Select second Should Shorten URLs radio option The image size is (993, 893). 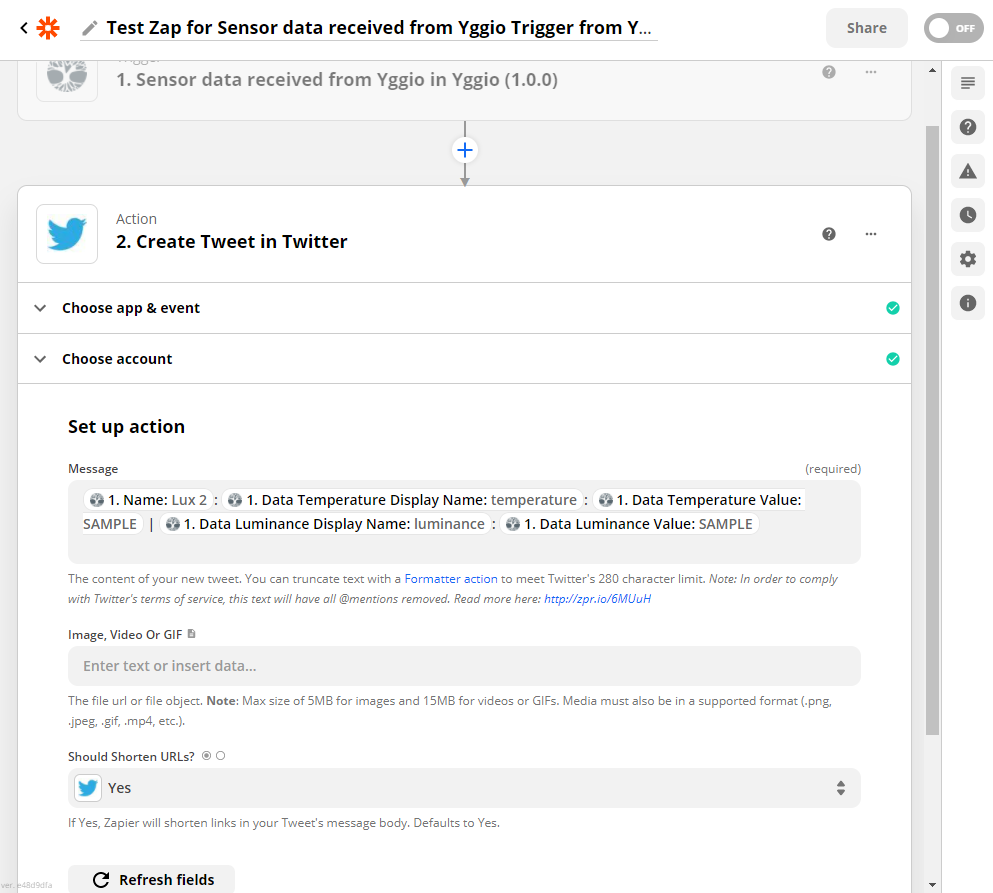[x=220, y=756]
